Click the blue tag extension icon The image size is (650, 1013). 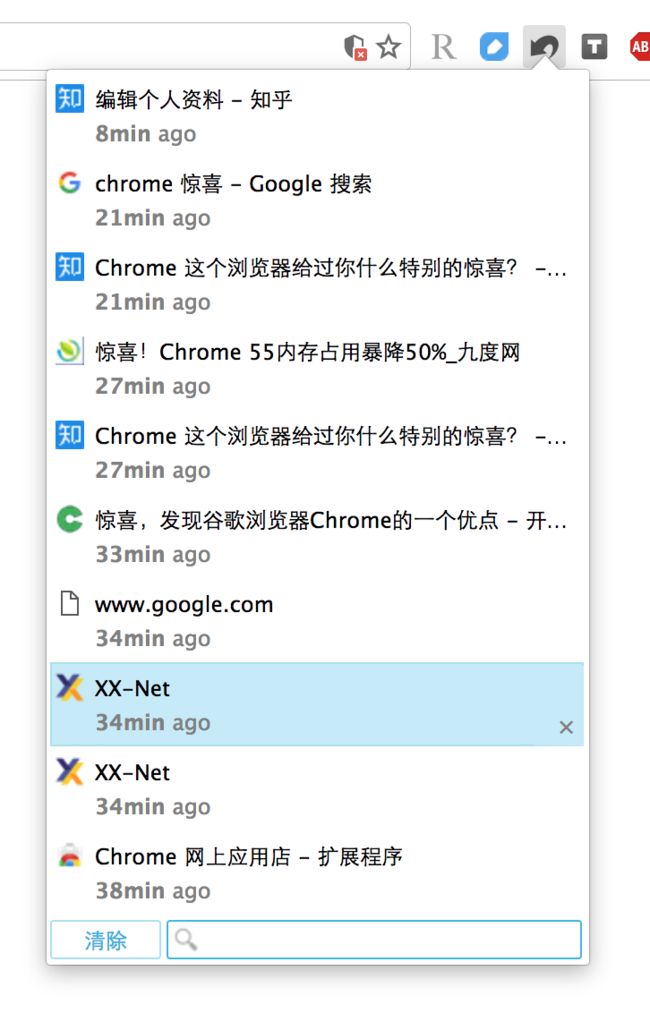pyautogui.click(x=494, y=47)
